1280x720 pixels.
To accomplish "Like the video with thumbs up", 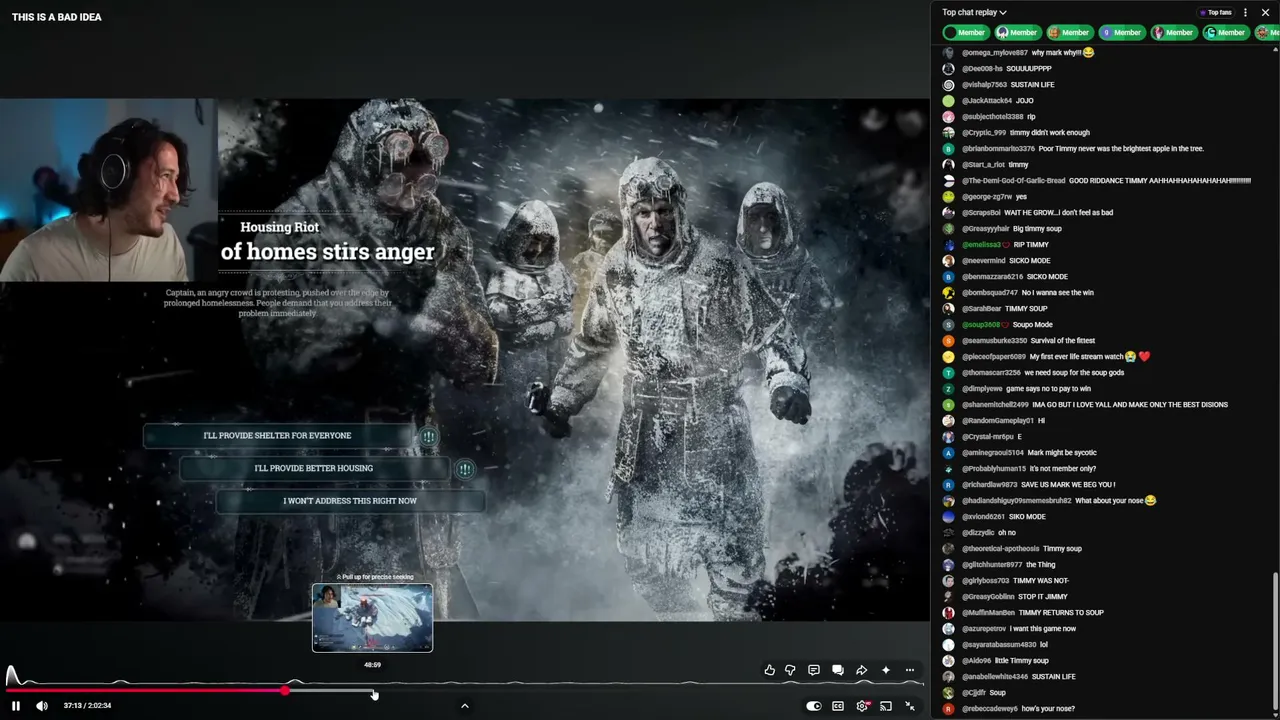I will [x=769, y=670].
